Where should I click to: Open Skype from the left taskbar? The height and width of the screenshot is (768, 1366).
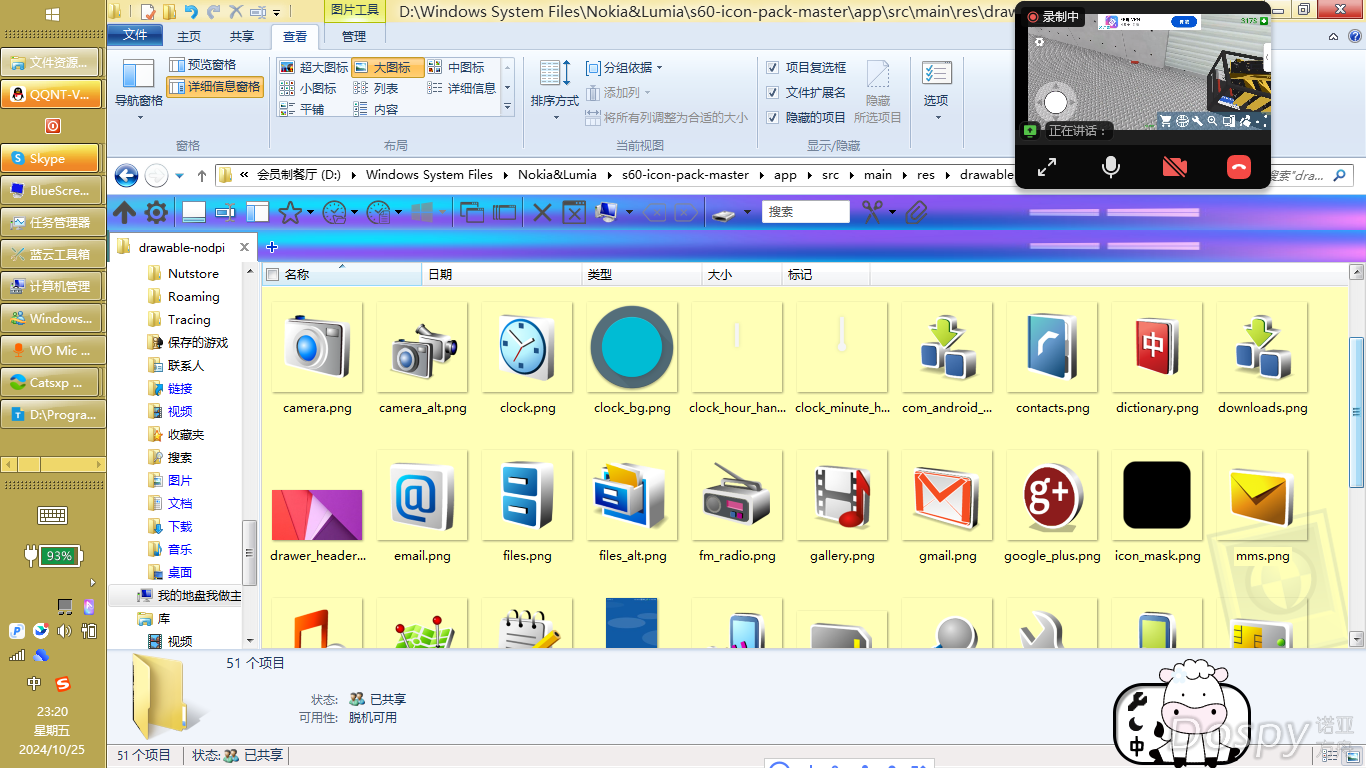tap(51, 158)
